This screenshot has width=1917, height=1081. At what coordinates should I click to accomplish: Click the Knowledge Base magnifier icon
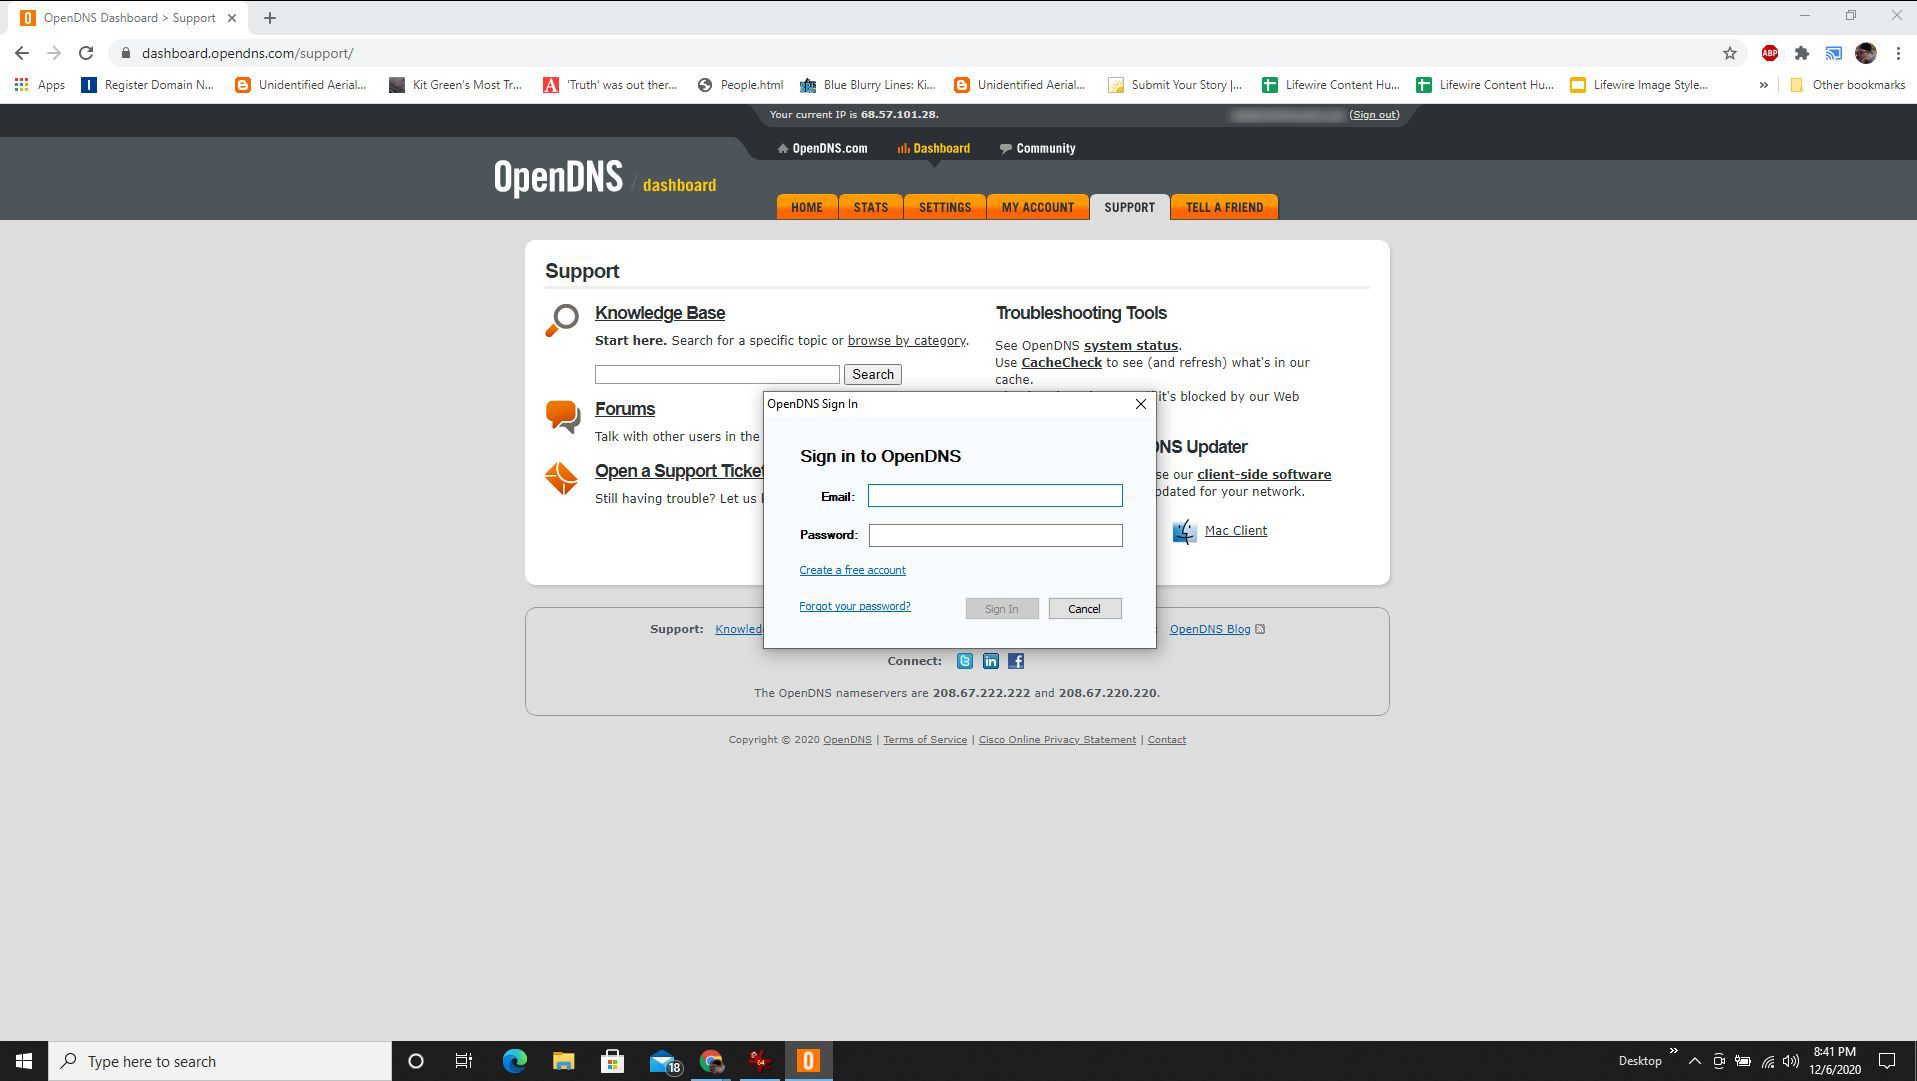562,320
